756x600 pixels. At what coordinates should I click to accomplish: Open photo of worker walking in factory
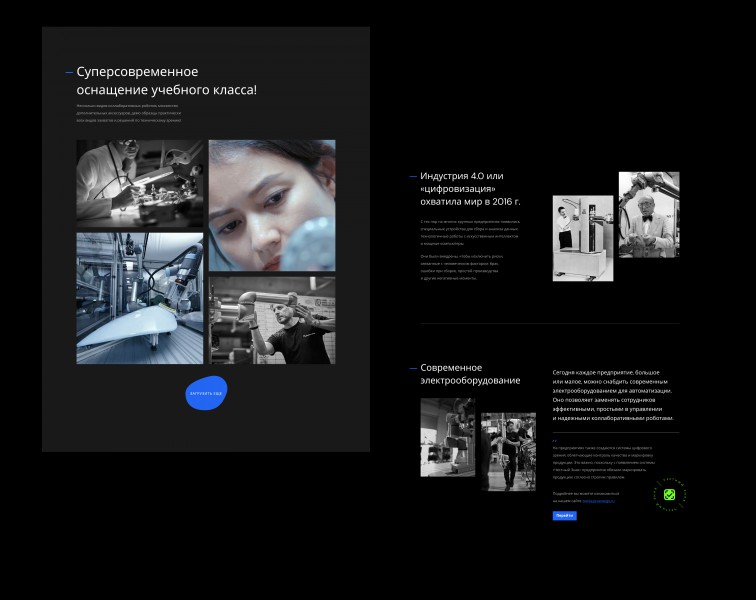508,452
